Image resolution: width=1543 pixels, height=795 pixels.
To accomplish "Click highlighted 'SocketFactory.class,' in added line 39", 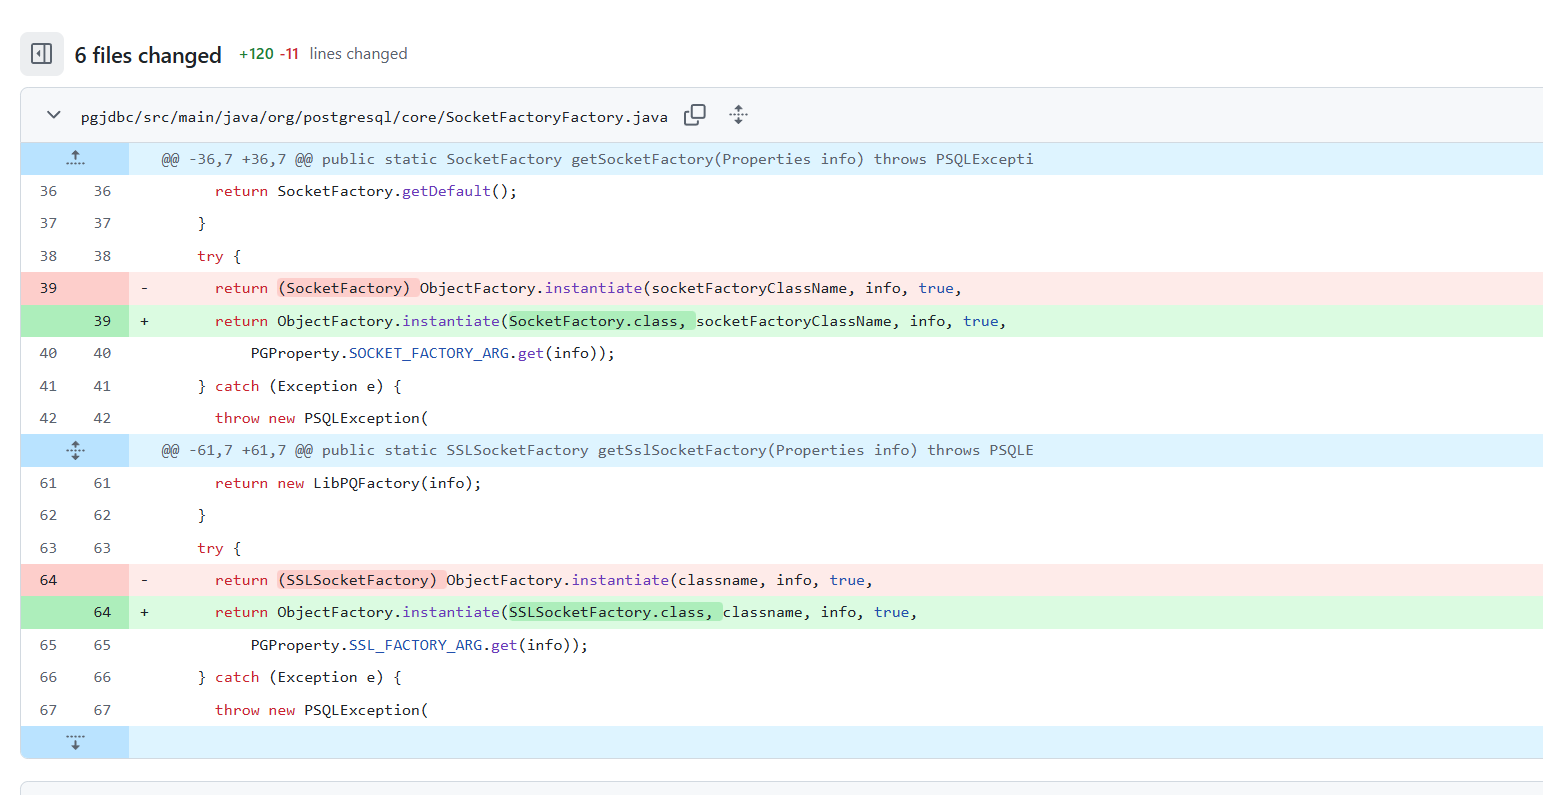I will click(597, 321).
